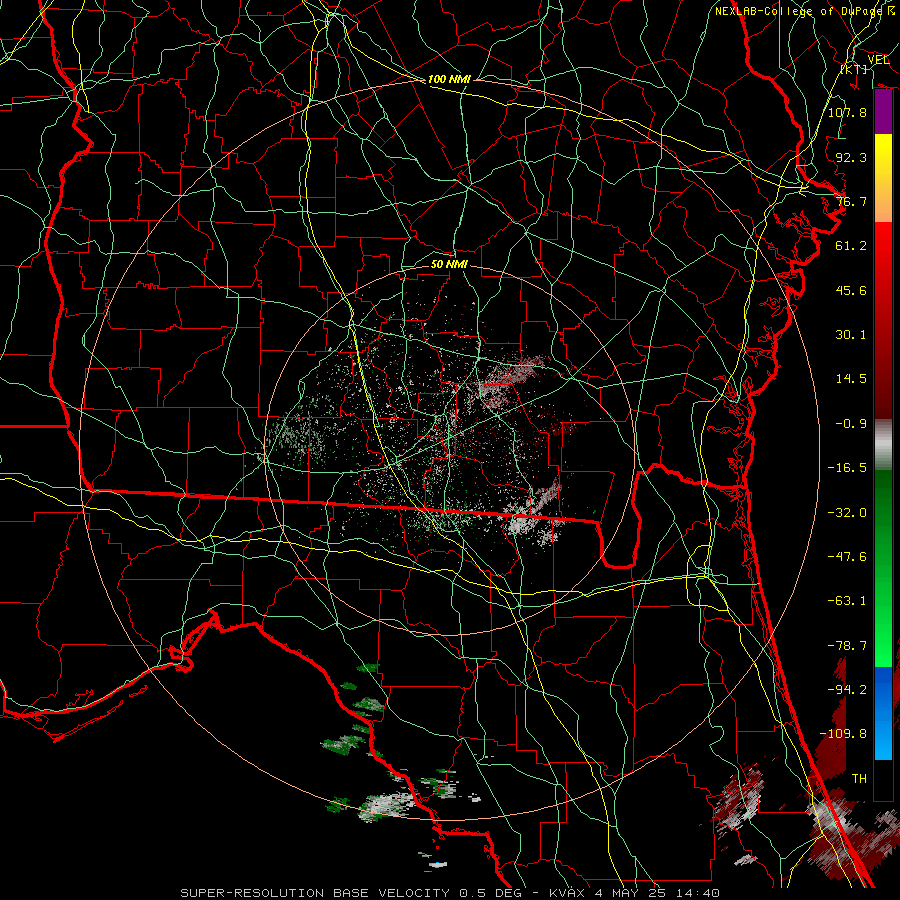Click the 14.5 value on the velocity scale
This screenshot has height=900, width=900.
pyautogui.click(x=851, y=379)
